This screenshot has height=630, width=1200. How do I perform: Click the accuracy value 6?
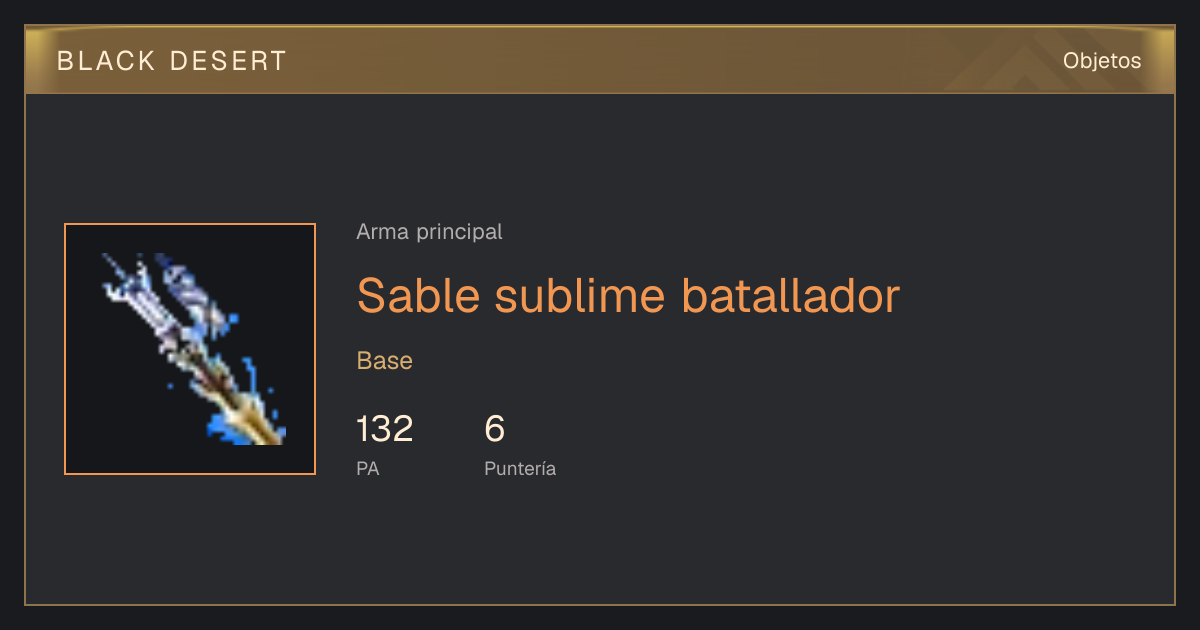tap(495, 429)
